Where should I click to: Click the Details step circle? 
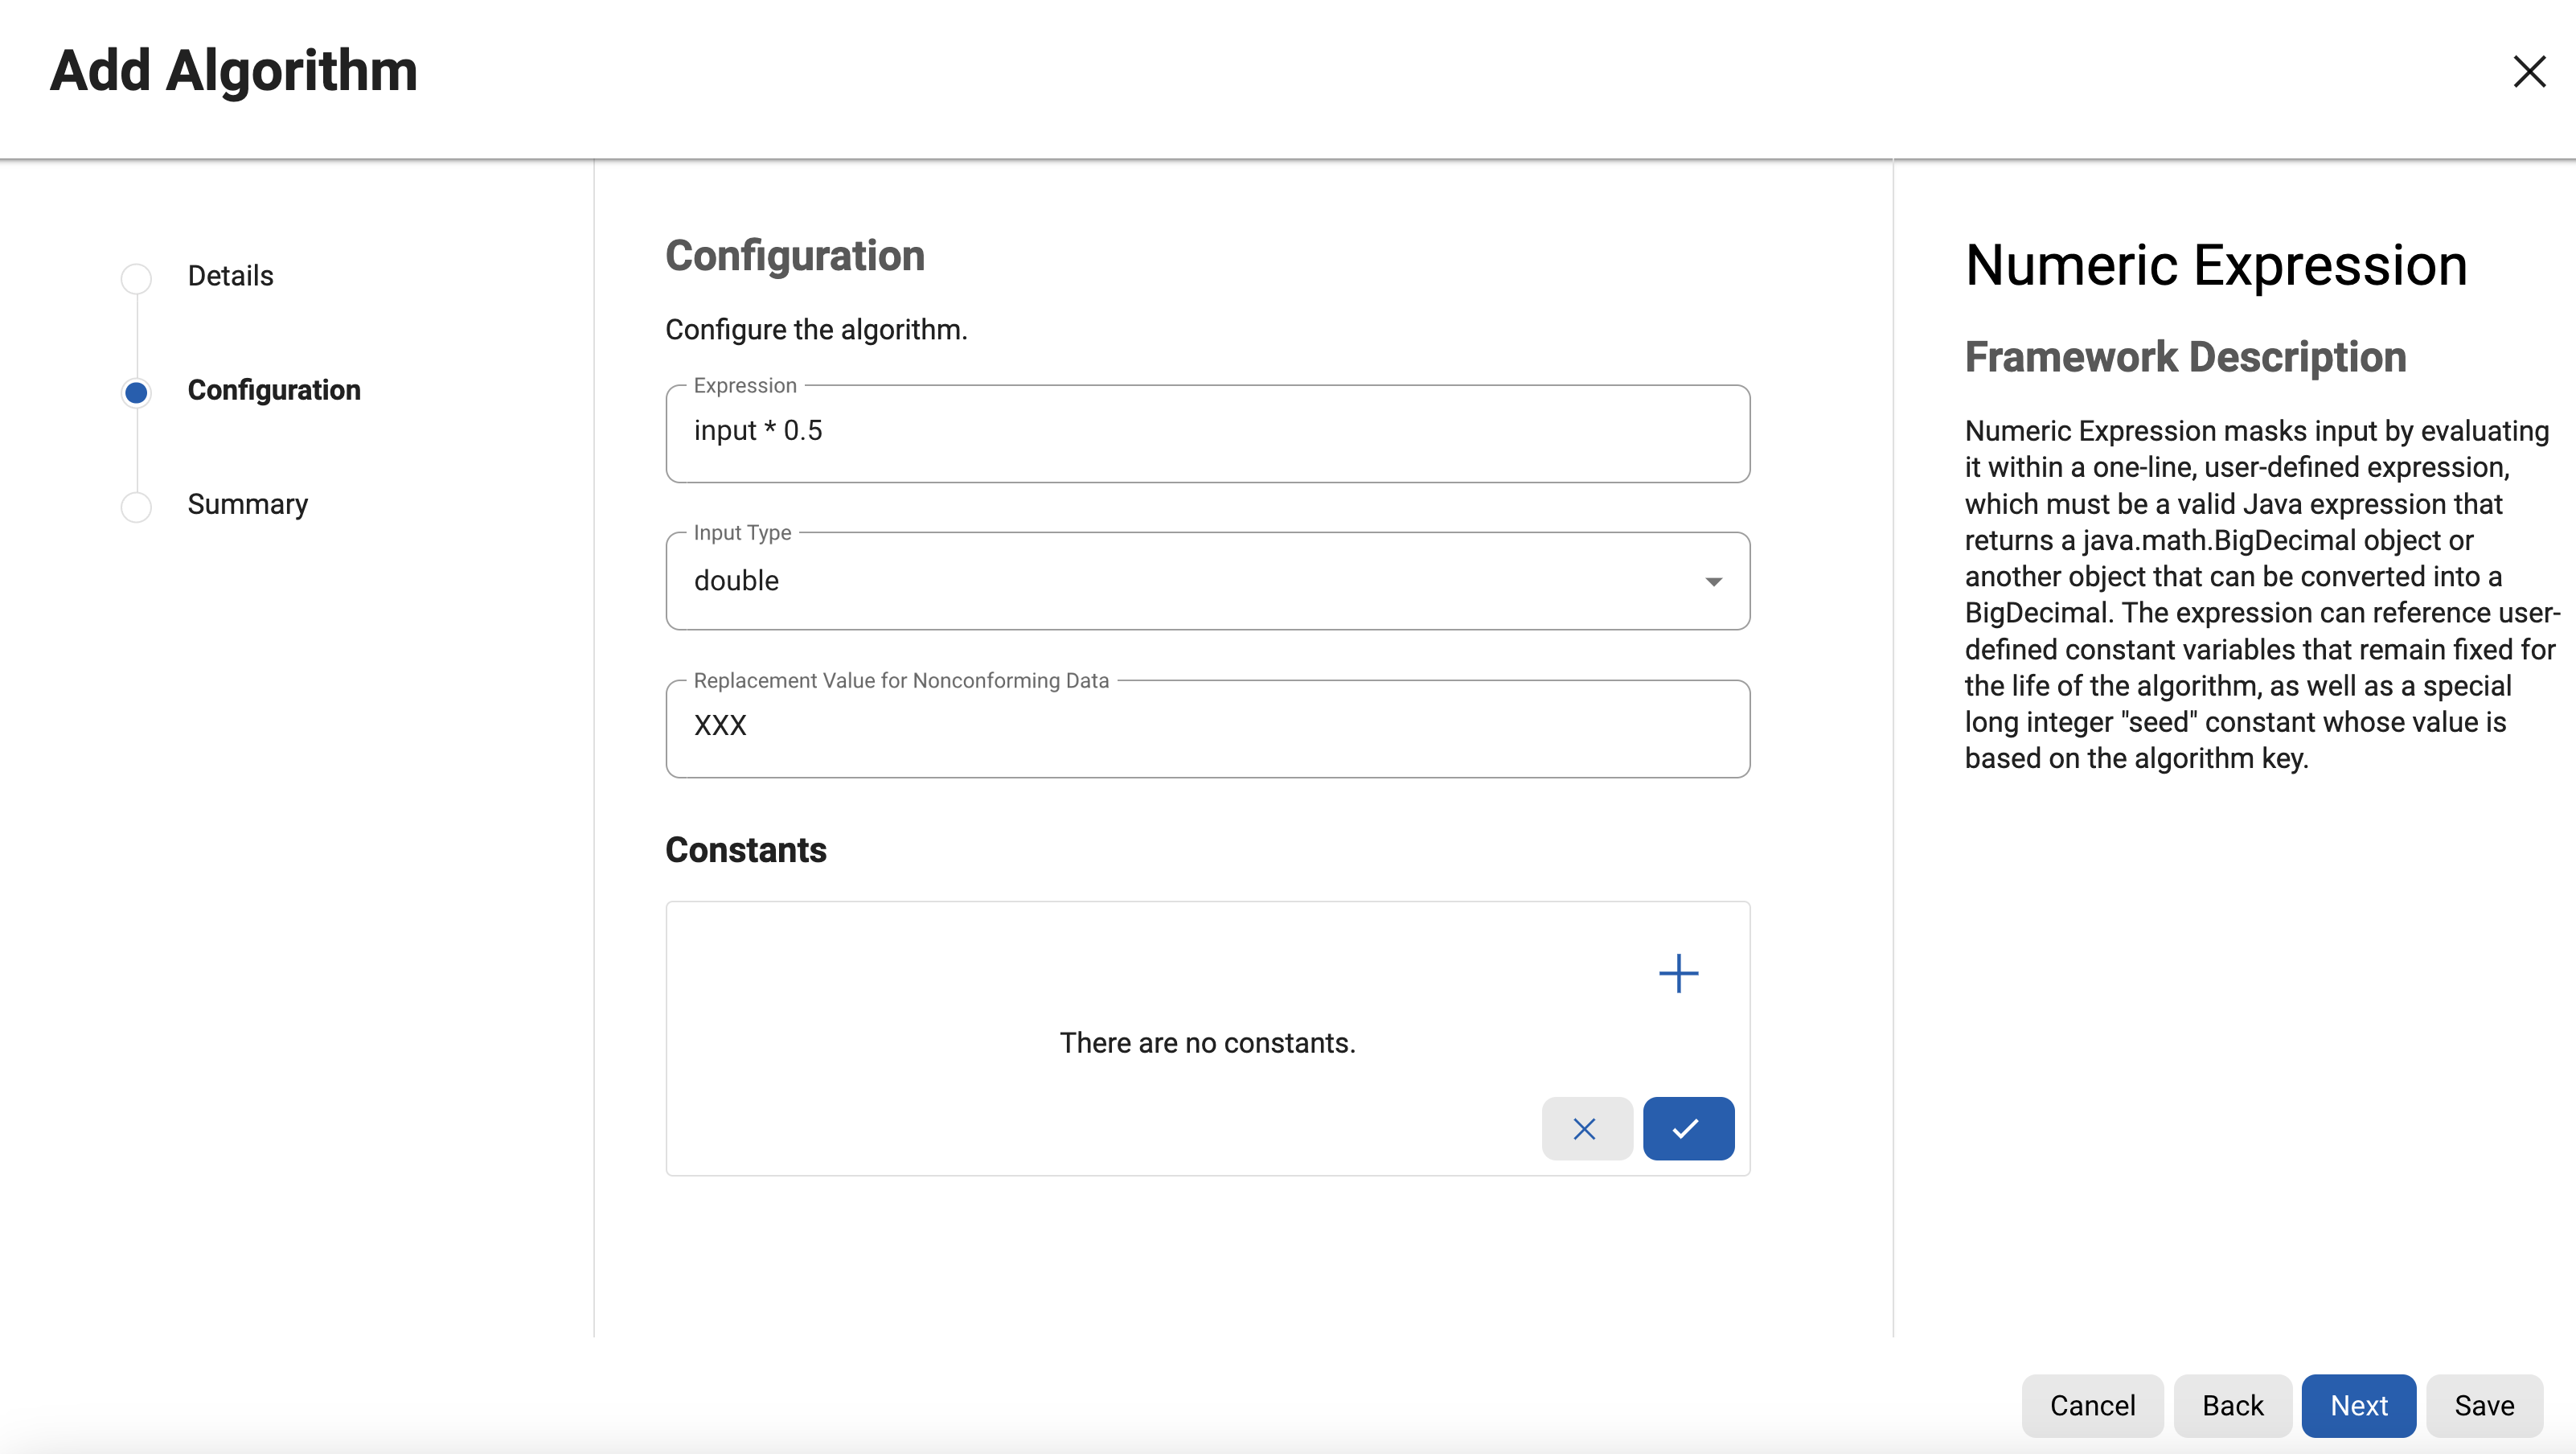pyautogui.click(x=136, y=278)
